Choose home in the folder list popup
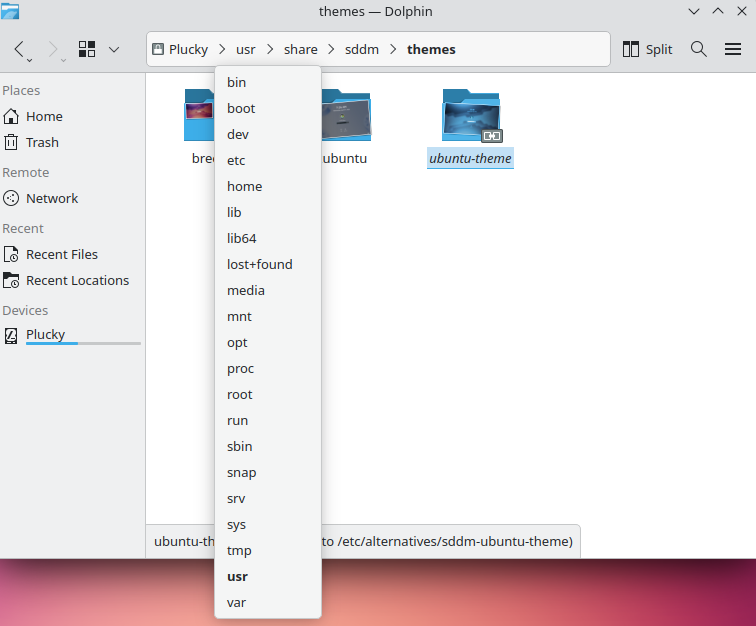Image resolution: width=756 pixels, height=626 pixels. [244, 186]
